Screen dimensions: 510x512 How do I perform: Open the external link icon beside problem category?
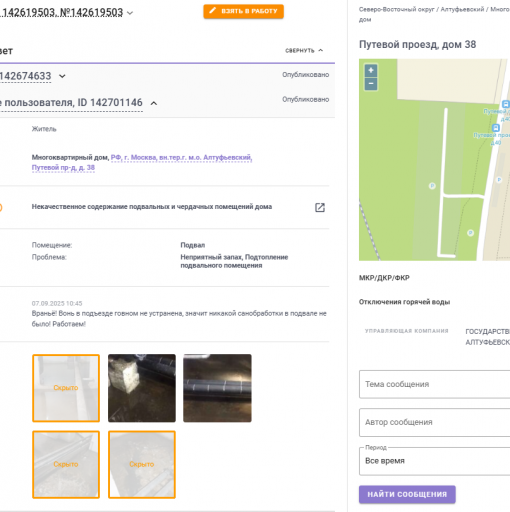click(320, 207)
